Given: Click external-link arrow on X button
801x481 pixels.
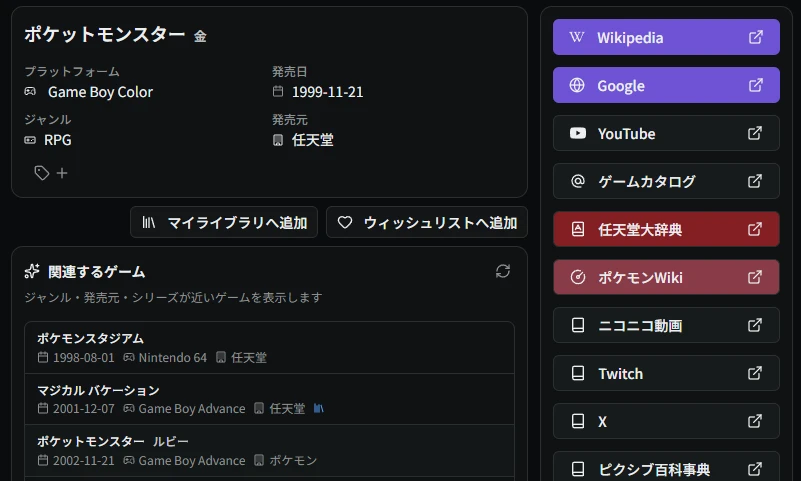Looking at the screenshot, I should tap(755, 421).
